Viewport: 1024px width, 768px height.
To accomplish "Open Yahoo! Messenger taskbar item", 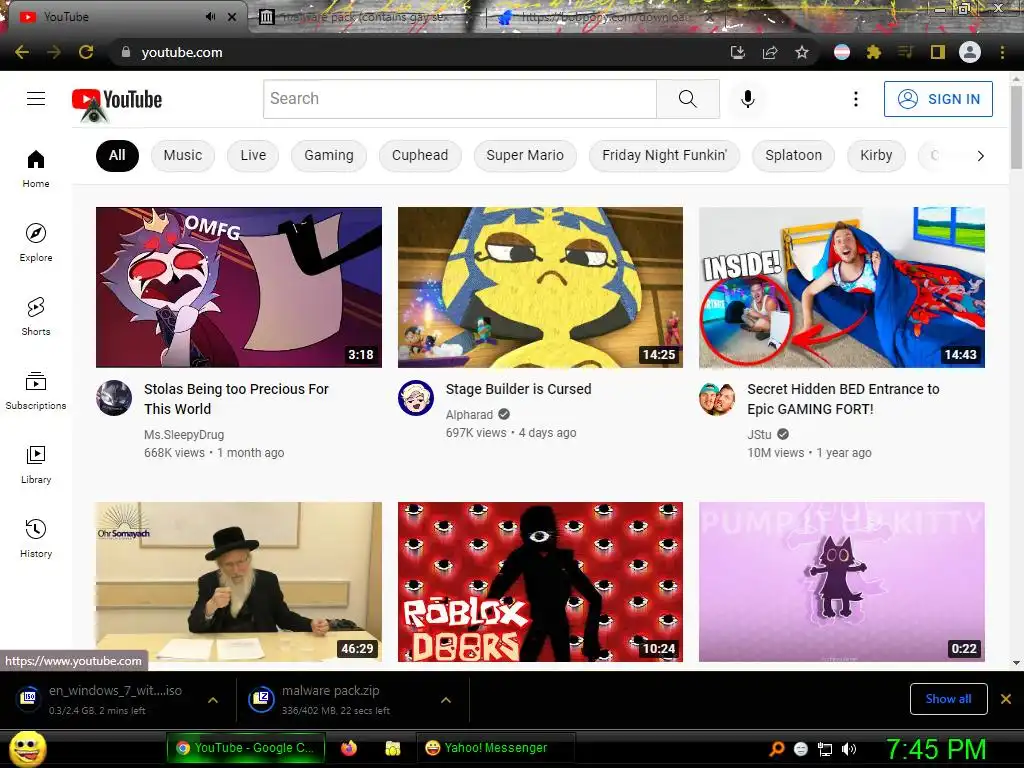I will (495, 748).
